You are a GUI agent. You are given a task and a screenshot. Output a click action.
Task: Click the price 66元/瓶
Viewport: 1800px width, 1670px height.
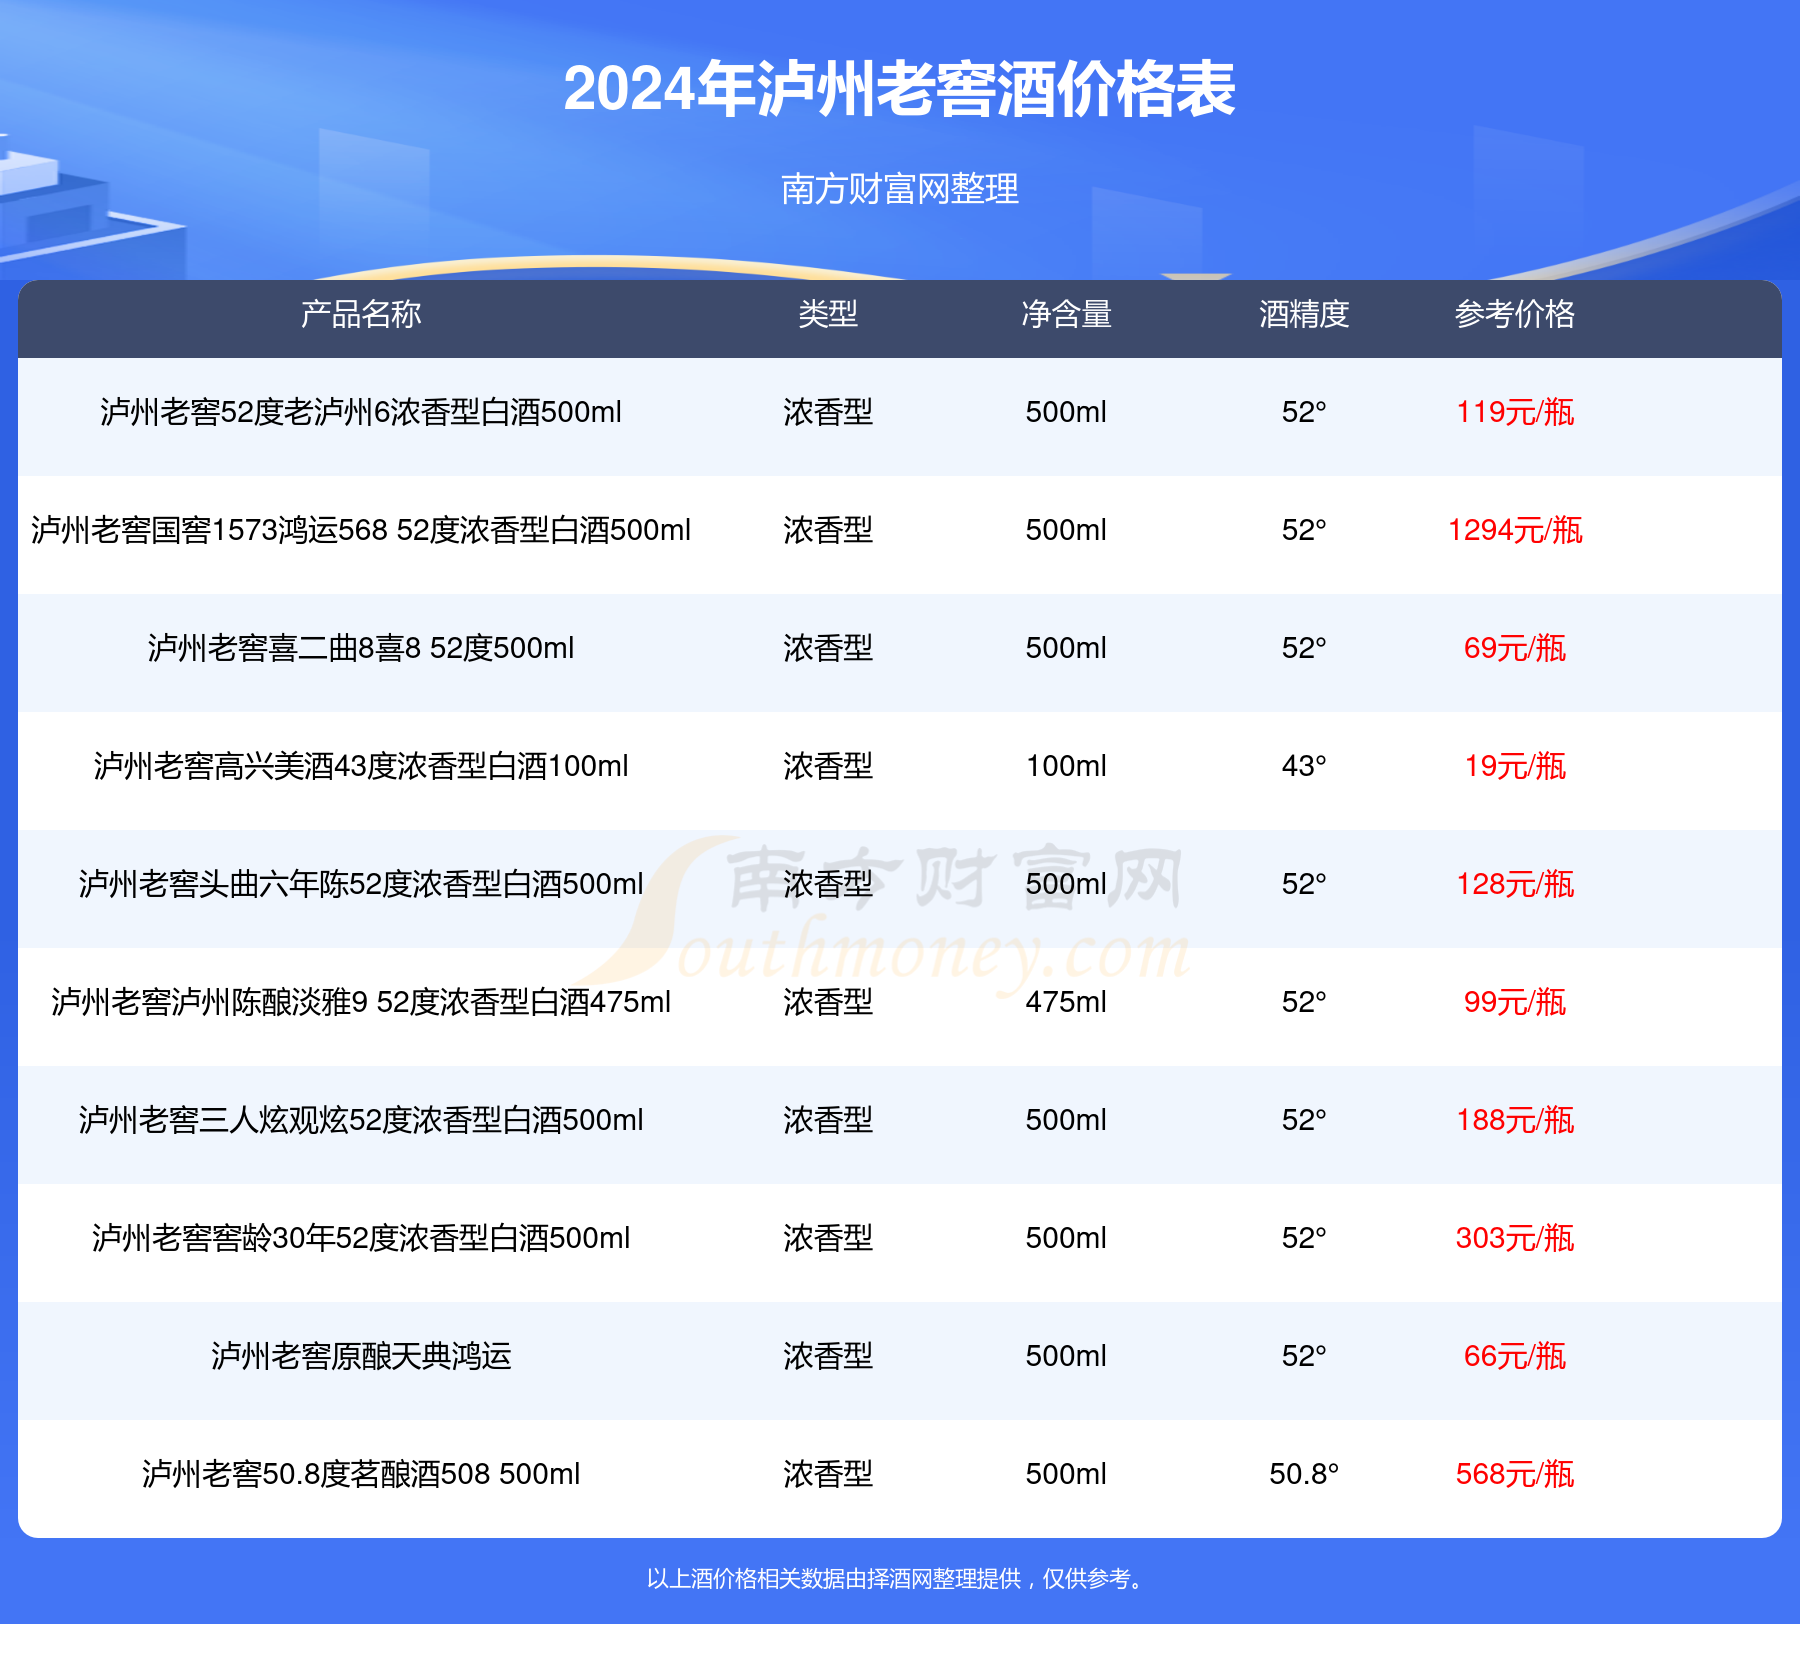pyautogui.click(x=1515, y=1356)
